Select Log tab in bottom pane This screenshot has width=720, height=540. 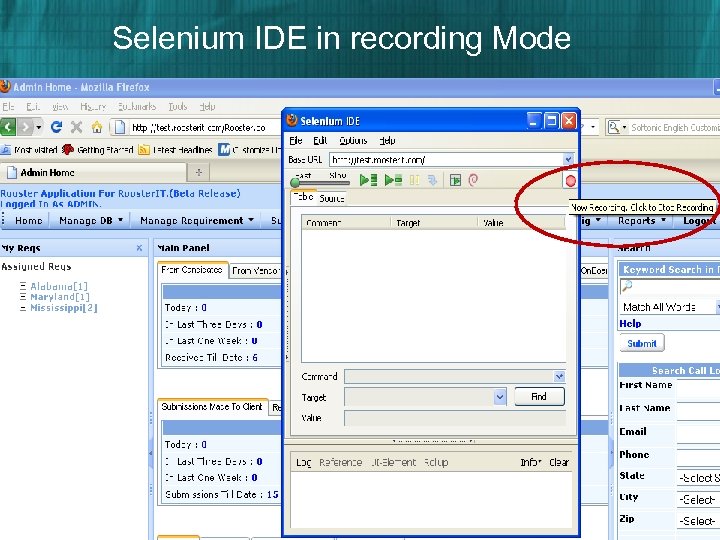coord(304,462)
